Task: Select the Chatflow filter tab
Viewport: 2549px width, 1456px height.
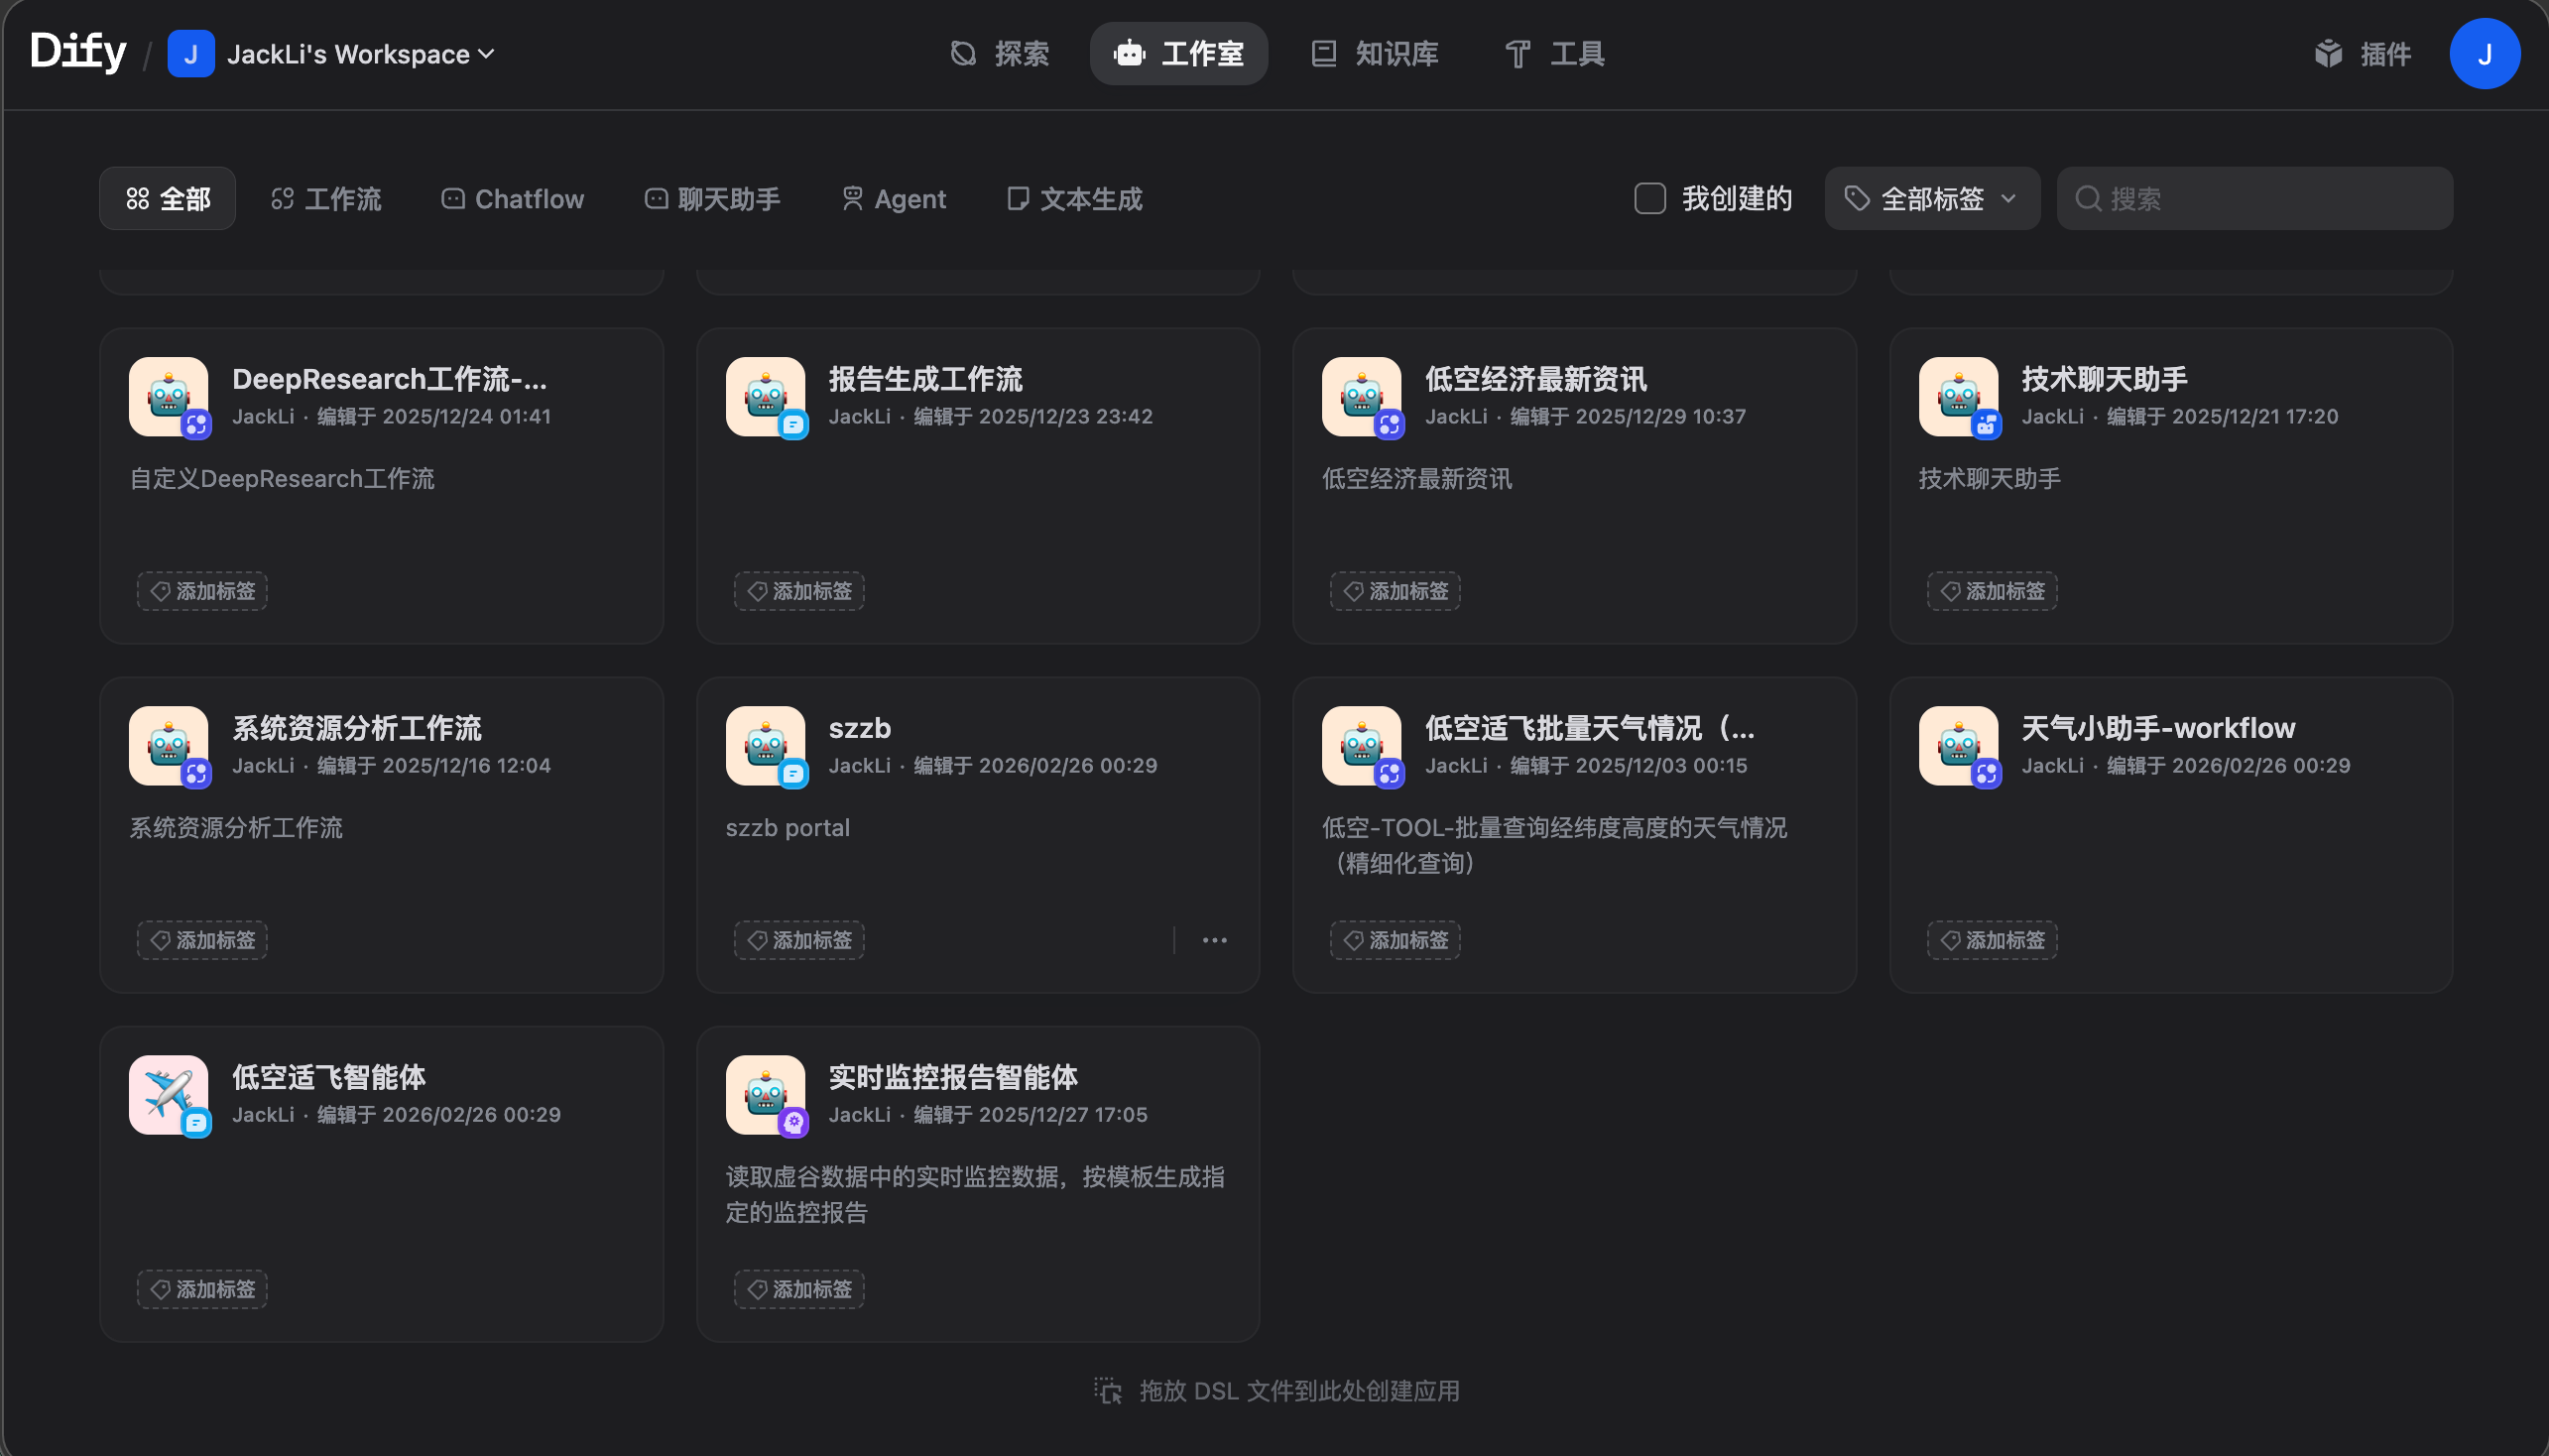Action: [512, 198]
